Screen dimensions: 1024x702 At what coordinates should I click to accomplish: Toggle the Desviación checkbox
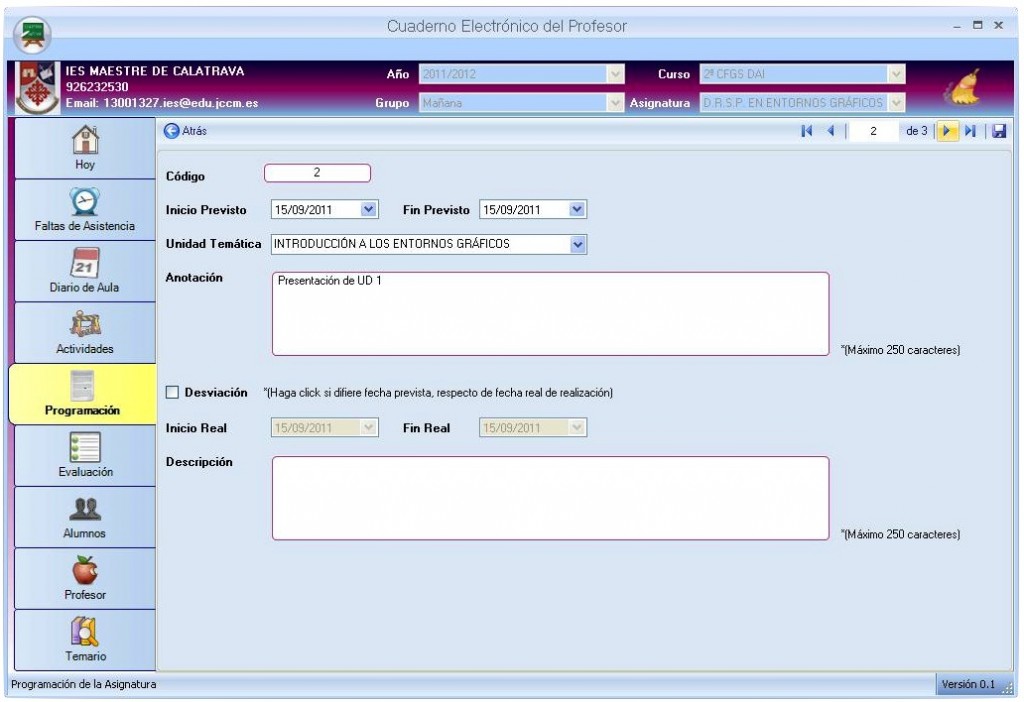[172, 392]
